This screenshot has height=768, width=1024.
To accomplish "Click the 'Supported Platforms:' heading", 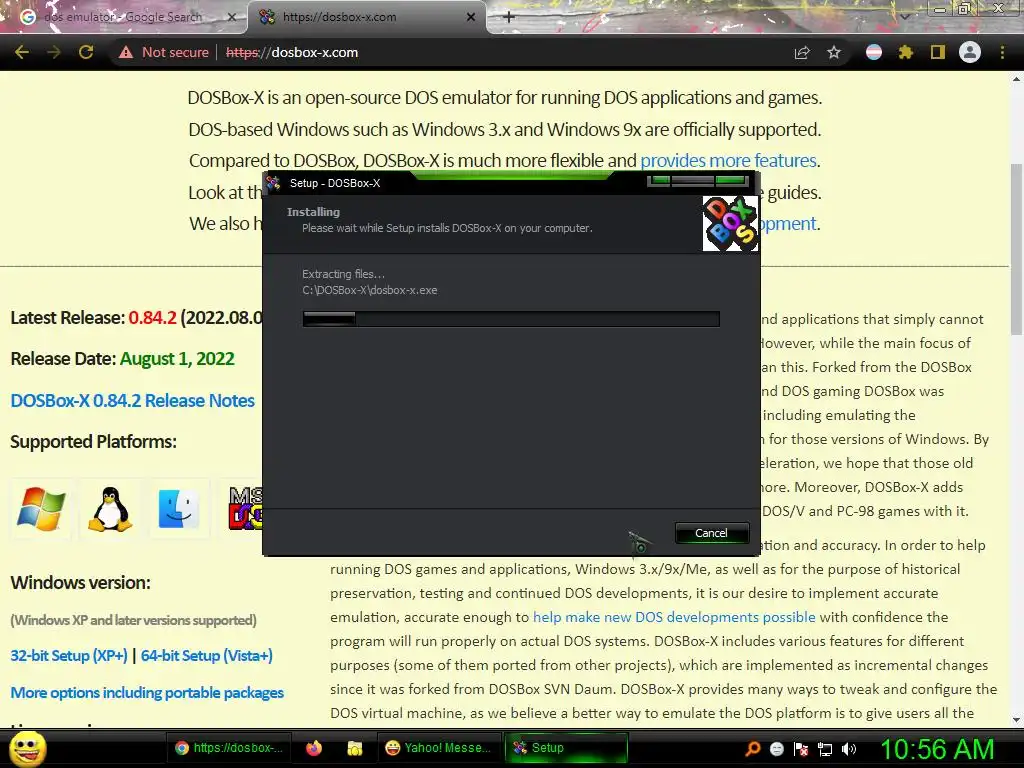I will coord(93,441).
